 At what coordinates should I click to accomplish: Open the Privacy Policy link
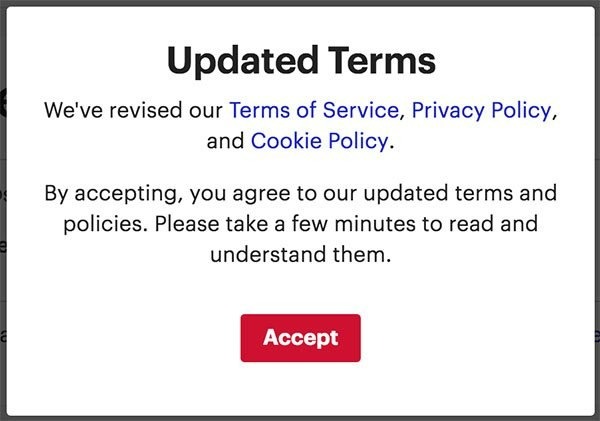pyautogui.click(x=481, y=110)
